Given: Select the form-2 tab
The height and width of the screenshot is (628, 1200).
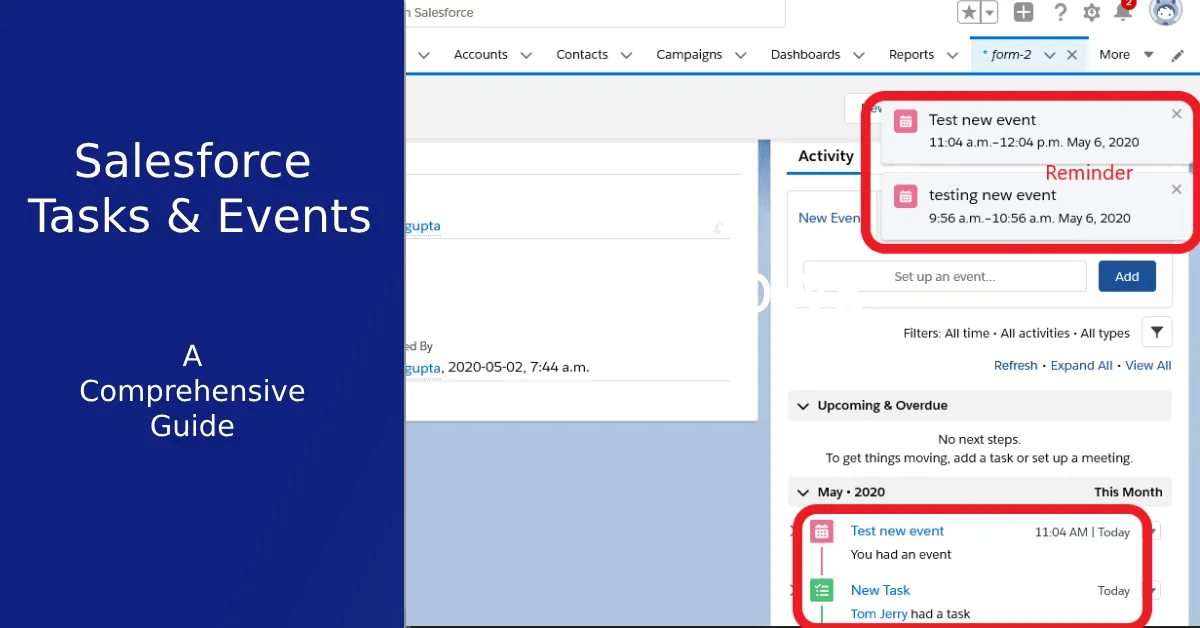Looking at the screenshot, I should 1007,55.
